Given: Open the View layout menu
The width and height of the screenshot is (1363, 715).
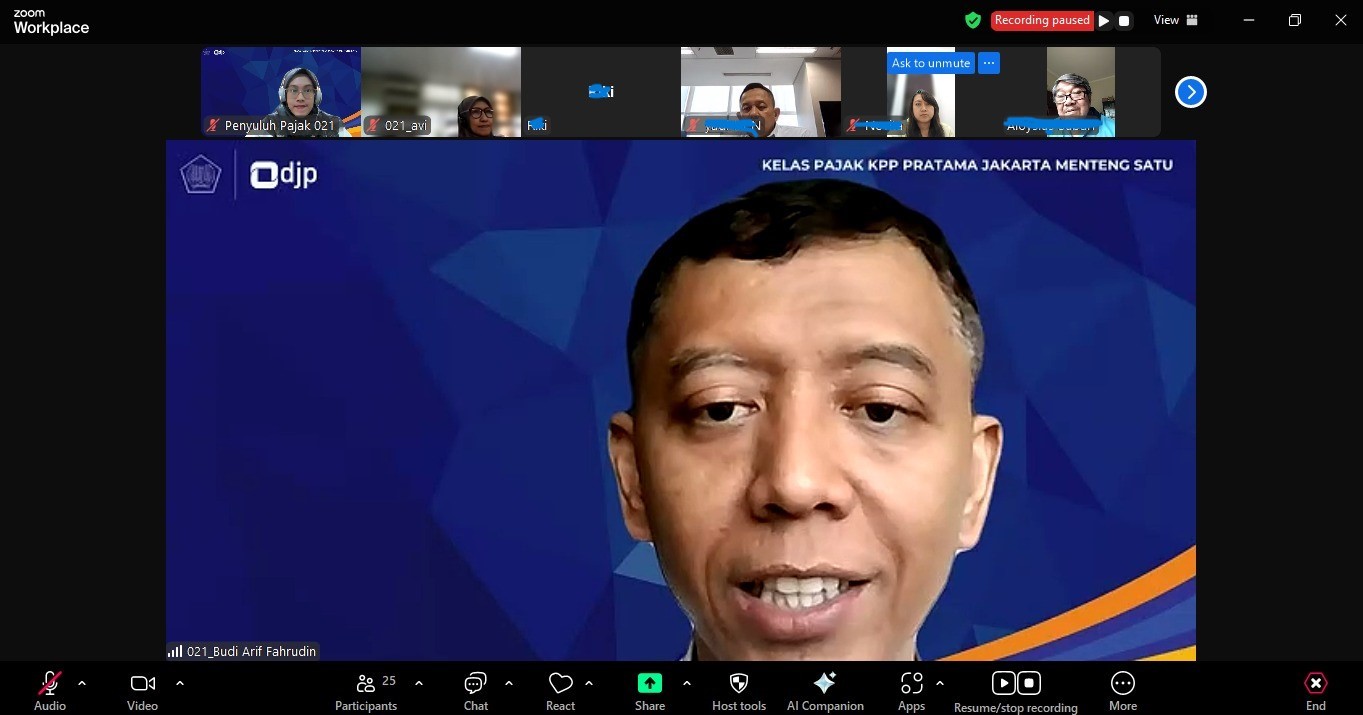Looking at the screenshot, I should tap(1176, 20).
